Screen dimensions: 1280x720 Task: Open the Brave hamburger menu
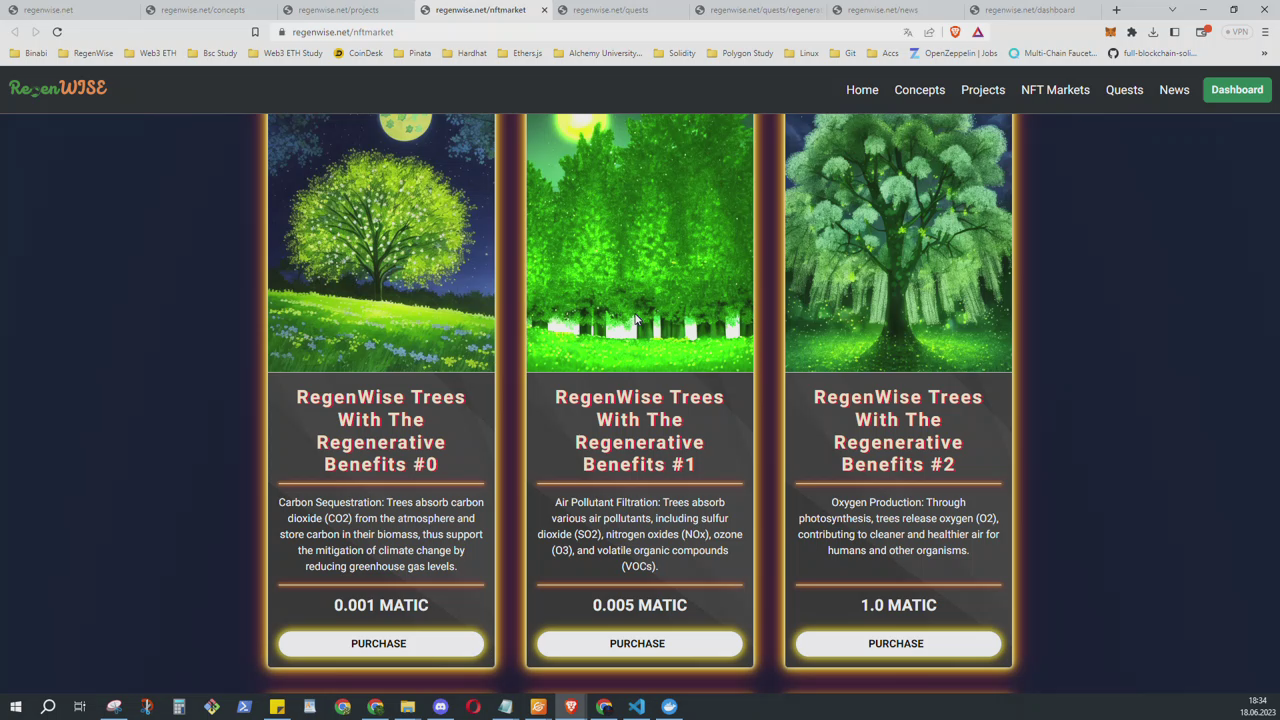point(1265,32)
